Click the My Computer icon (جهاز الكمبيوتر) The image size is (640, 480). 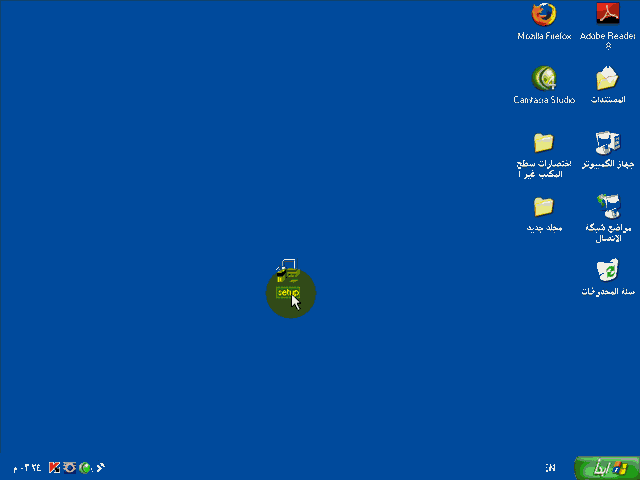tap(608, 142)
